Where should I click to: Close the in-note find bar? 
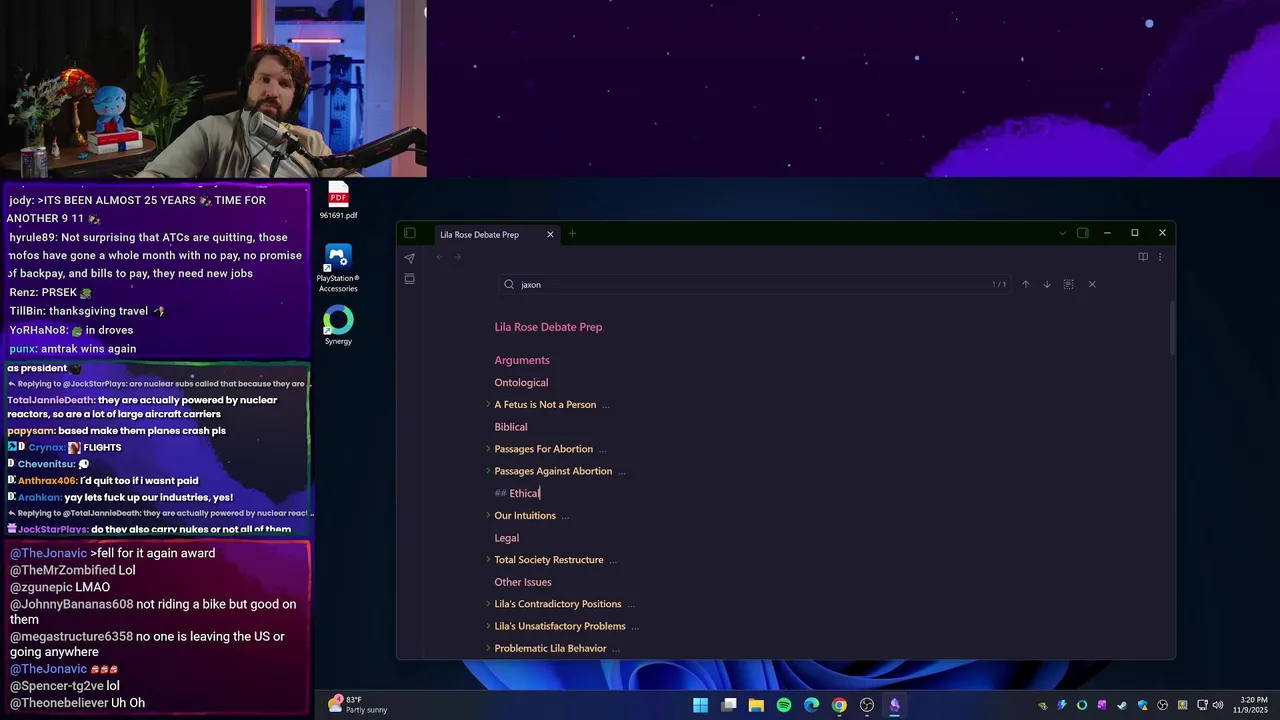click(x=1092, y=284)
